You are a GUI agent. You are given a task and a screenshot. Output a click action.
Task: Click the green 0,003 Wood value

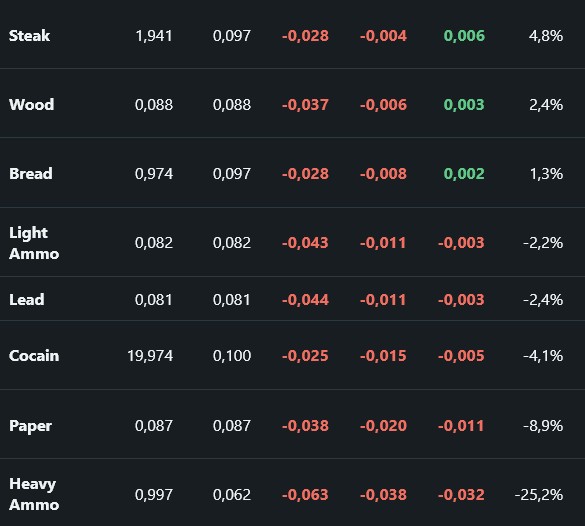point(464,104)
